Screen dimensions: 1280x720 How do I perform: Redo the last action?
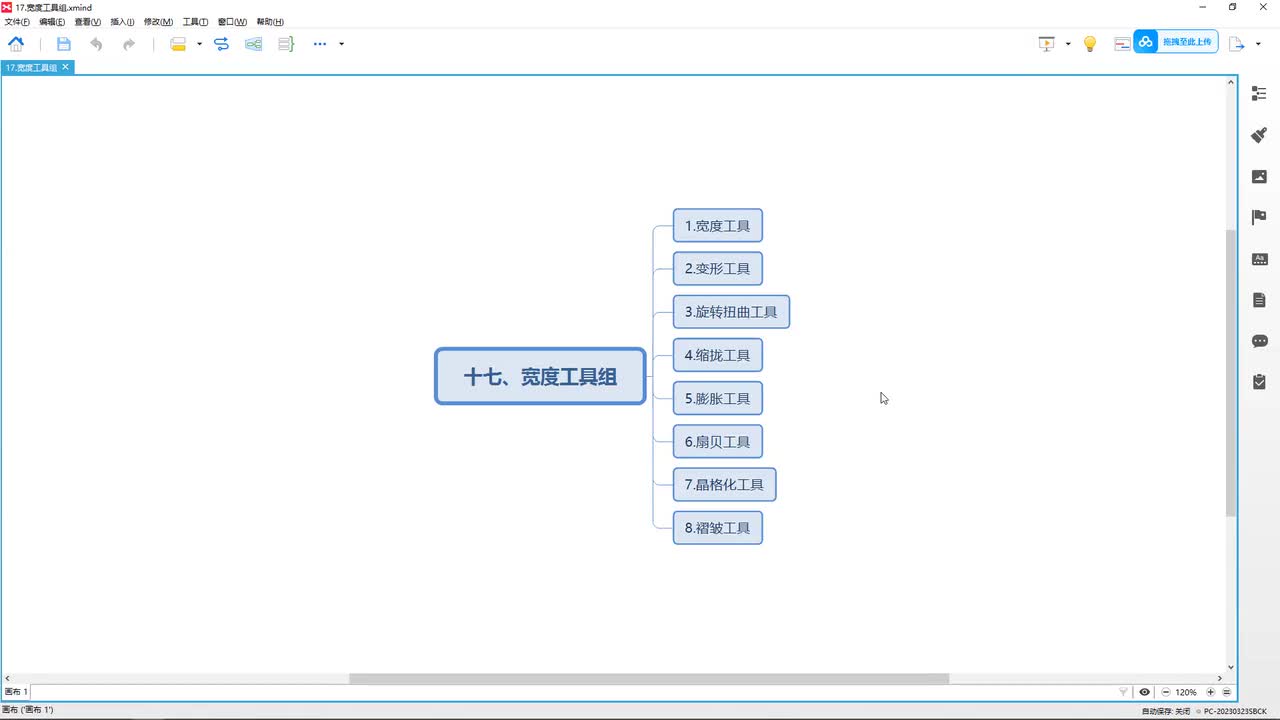pyautogui.click(x=129, y=44)
